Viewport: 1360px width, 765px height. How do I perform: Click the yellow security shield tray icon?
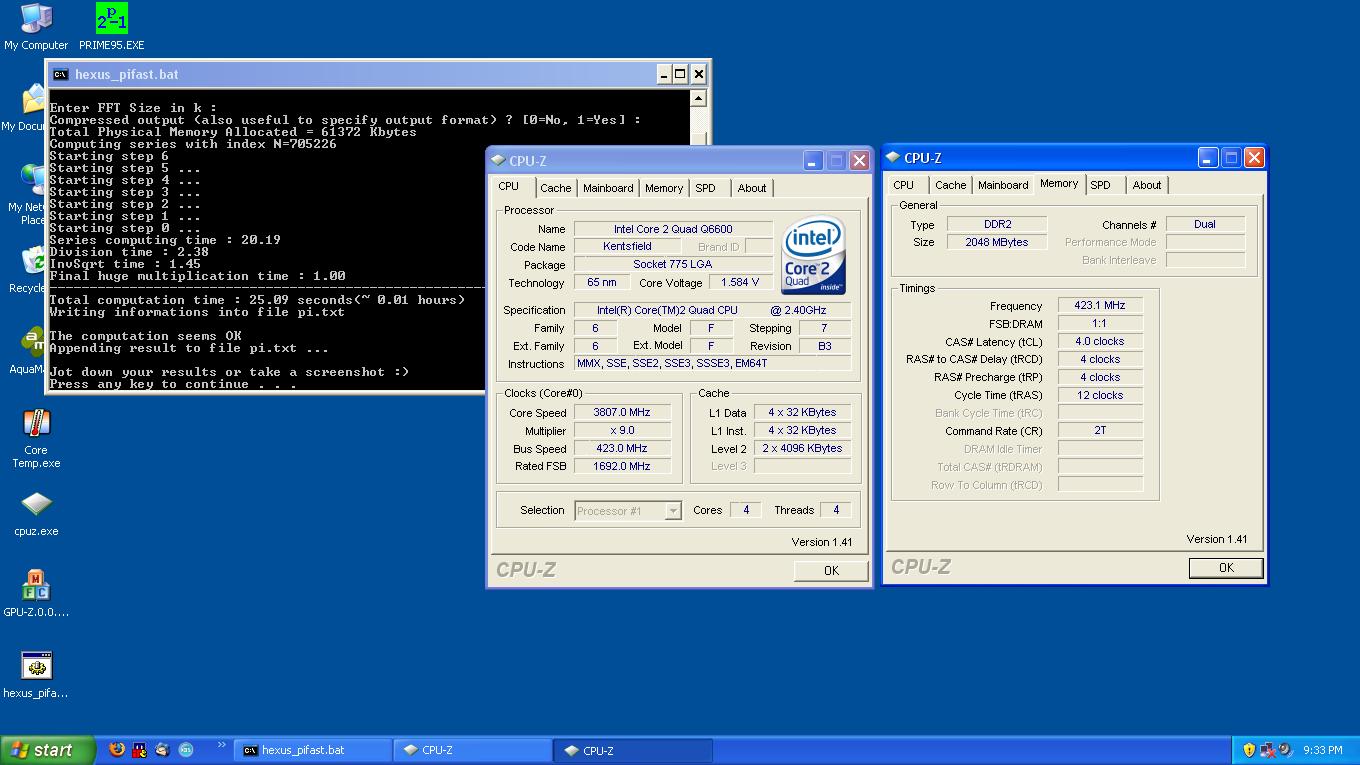coord(1249,750)
